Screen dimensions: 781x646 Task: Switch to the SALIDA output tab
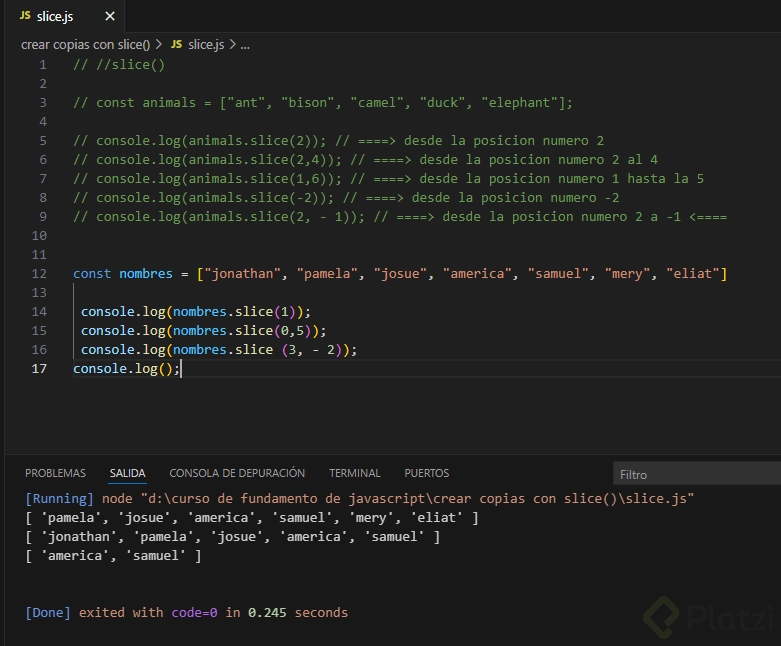point(127,473)
